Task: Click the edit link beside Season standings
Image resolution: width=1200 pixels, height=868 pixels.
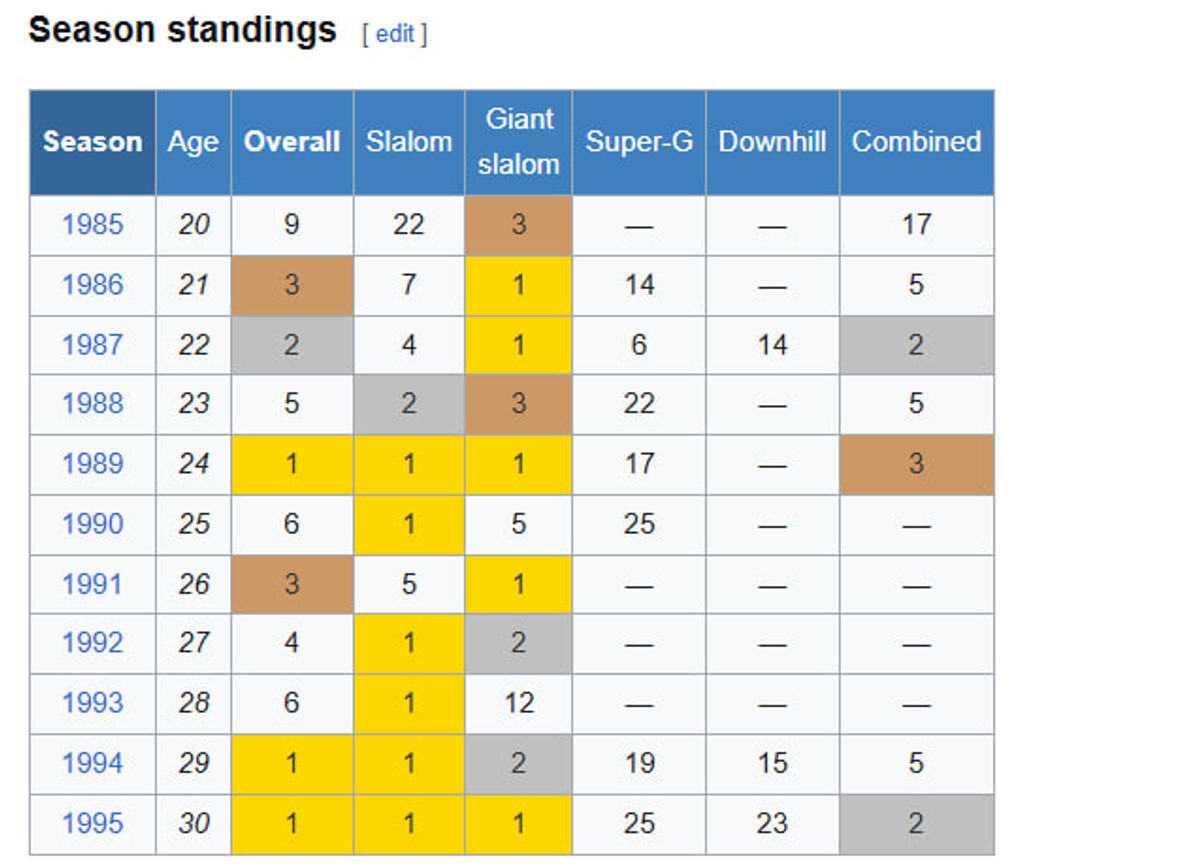Action: [x=395, y=34]
